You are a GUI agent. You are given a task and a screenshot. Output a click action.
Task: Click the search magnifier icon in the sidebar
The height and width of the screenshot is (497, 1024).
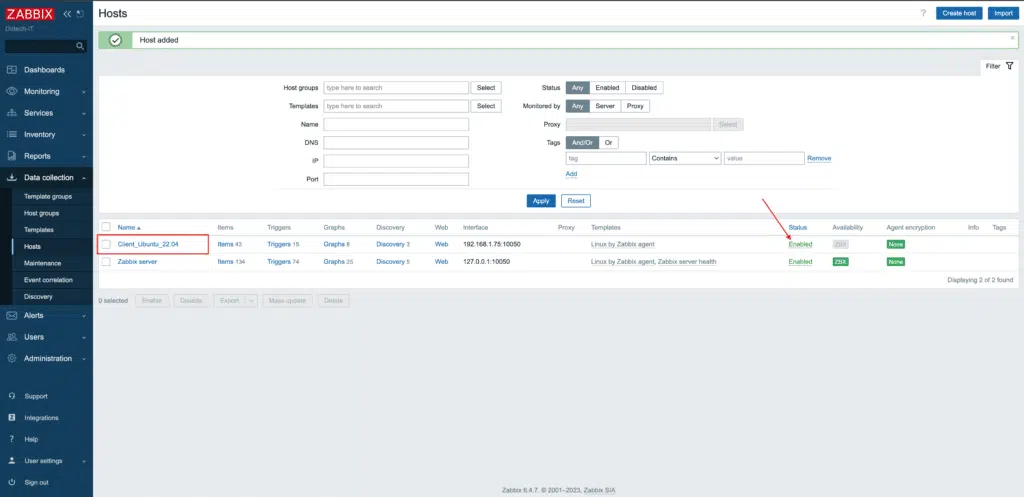[x=80, y=46]
